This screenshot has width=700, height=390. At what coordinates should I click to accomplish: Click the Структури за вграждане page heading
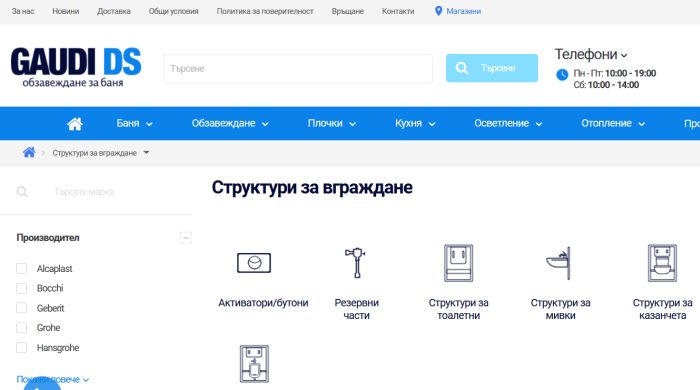pos(312,187)
